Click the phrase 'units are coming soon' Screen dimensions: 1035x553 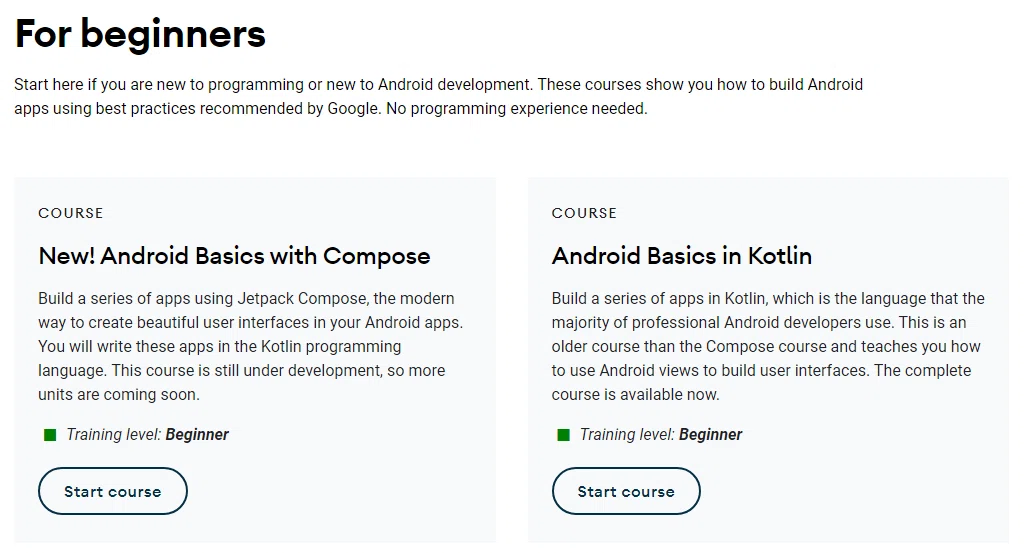(117, 395)
